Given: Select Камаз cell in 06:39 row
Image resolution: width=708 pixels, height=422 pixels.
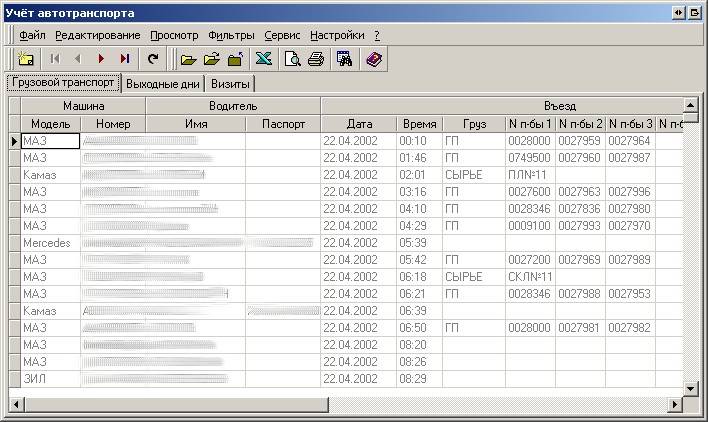Looking at the screenshot, I should (51, 311).
